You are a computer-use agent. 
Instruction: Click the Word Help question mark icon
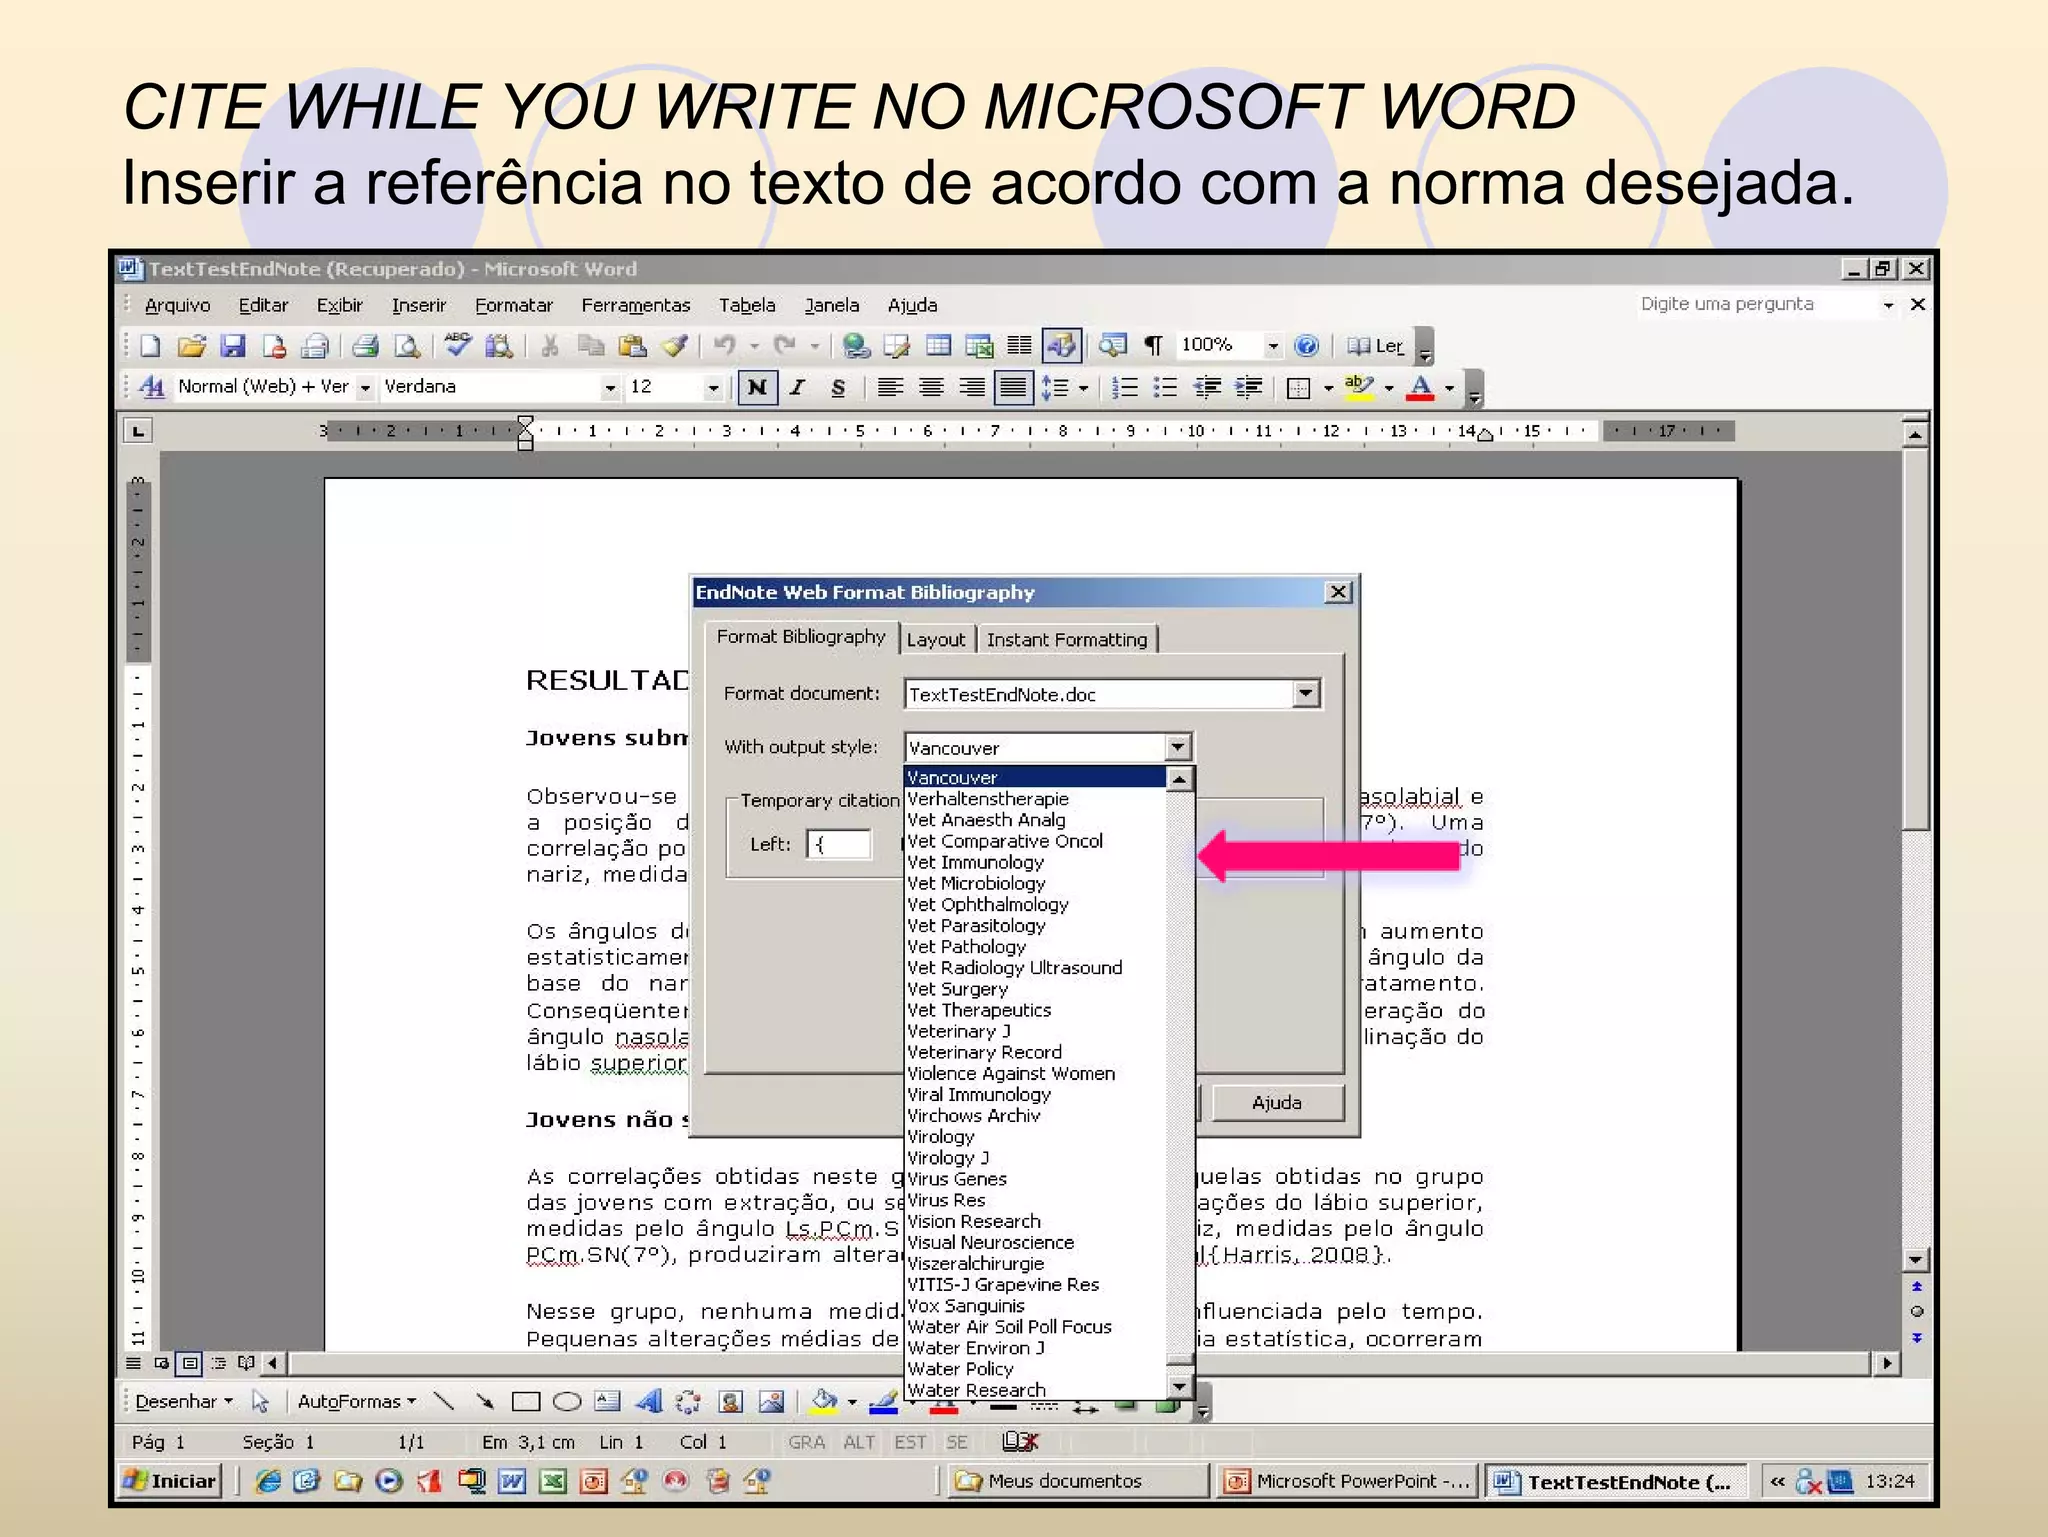coord(1306,346)
